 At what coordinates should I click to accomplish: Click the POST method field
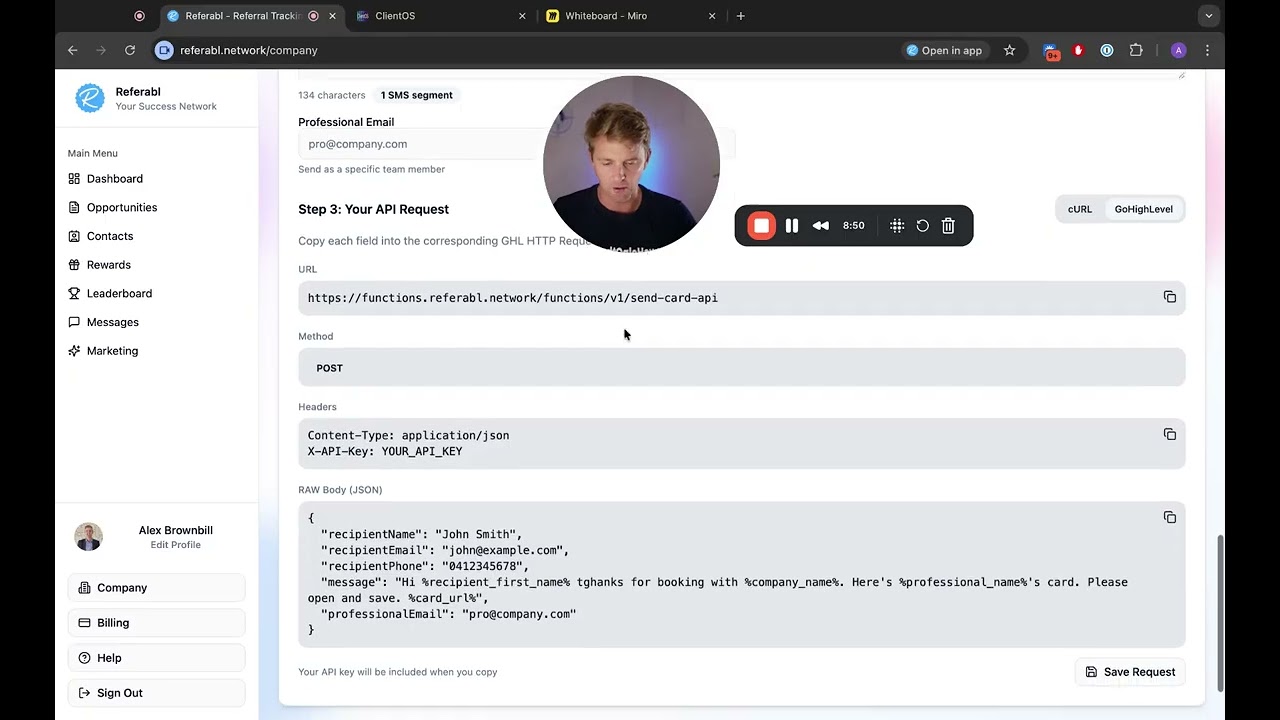click(741, 368)
